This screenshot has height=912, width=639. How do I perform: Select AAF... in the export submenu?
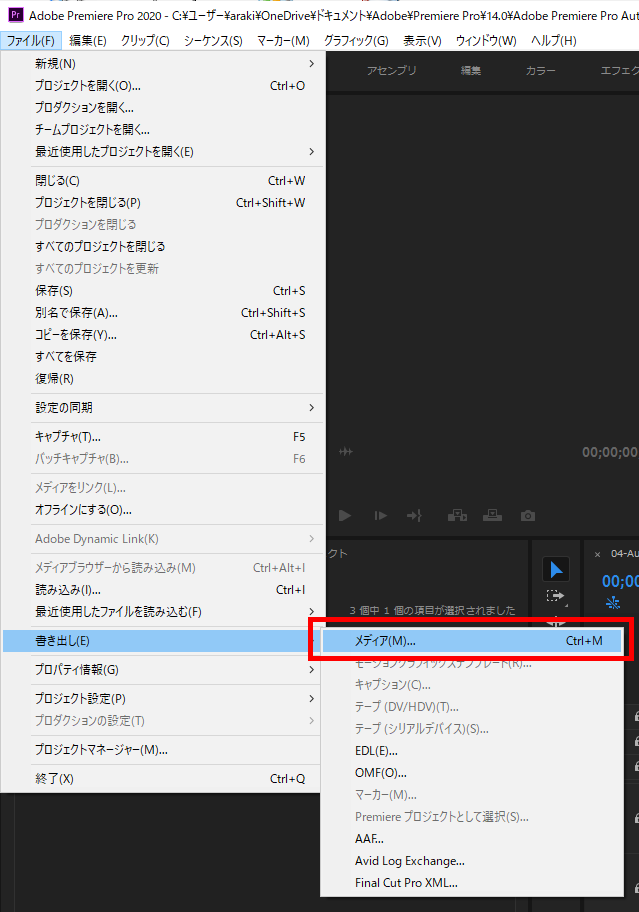click(472, 839)
